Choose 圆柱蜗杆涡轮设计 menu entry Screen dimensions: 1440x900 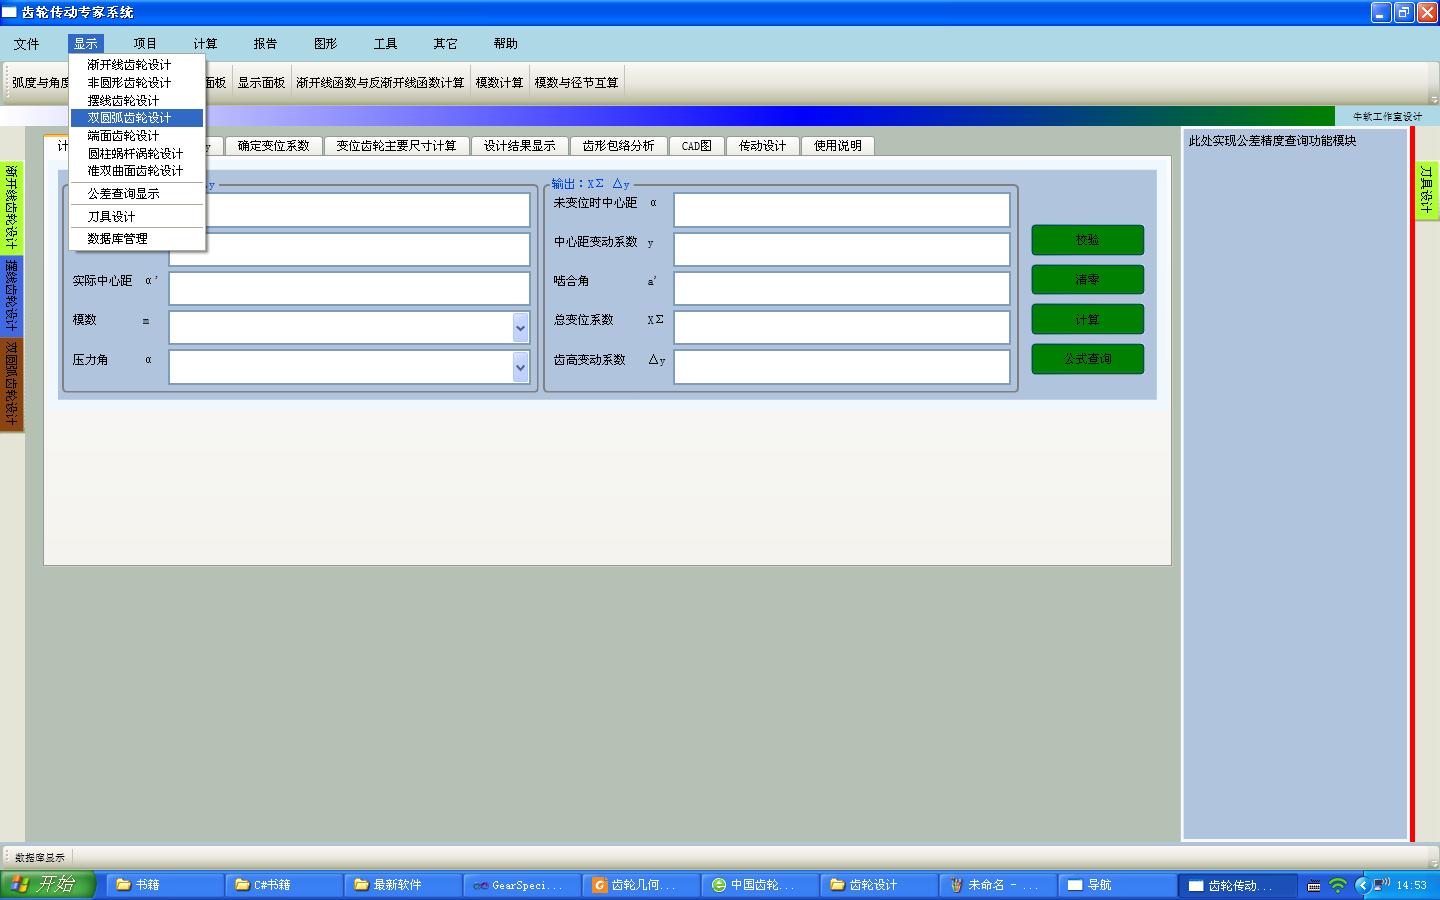pyautogui.click(x=137, y=153)
